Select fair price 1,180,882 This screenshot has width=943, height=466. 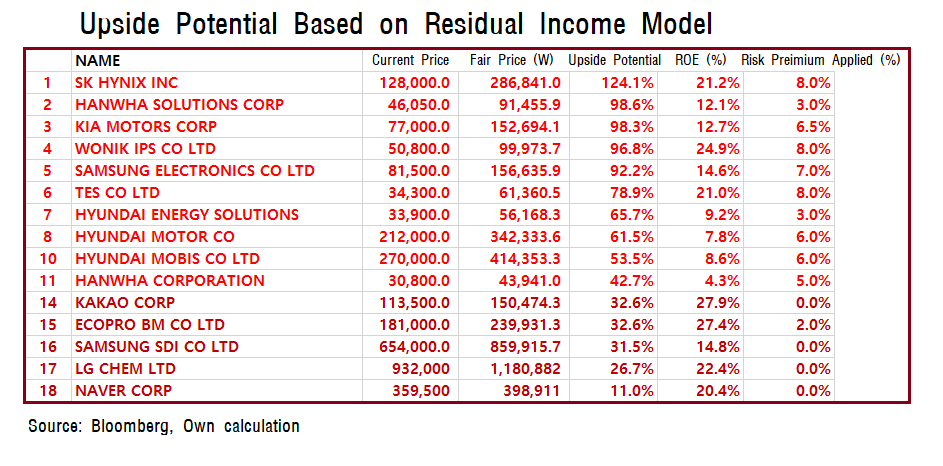[526, 369]
